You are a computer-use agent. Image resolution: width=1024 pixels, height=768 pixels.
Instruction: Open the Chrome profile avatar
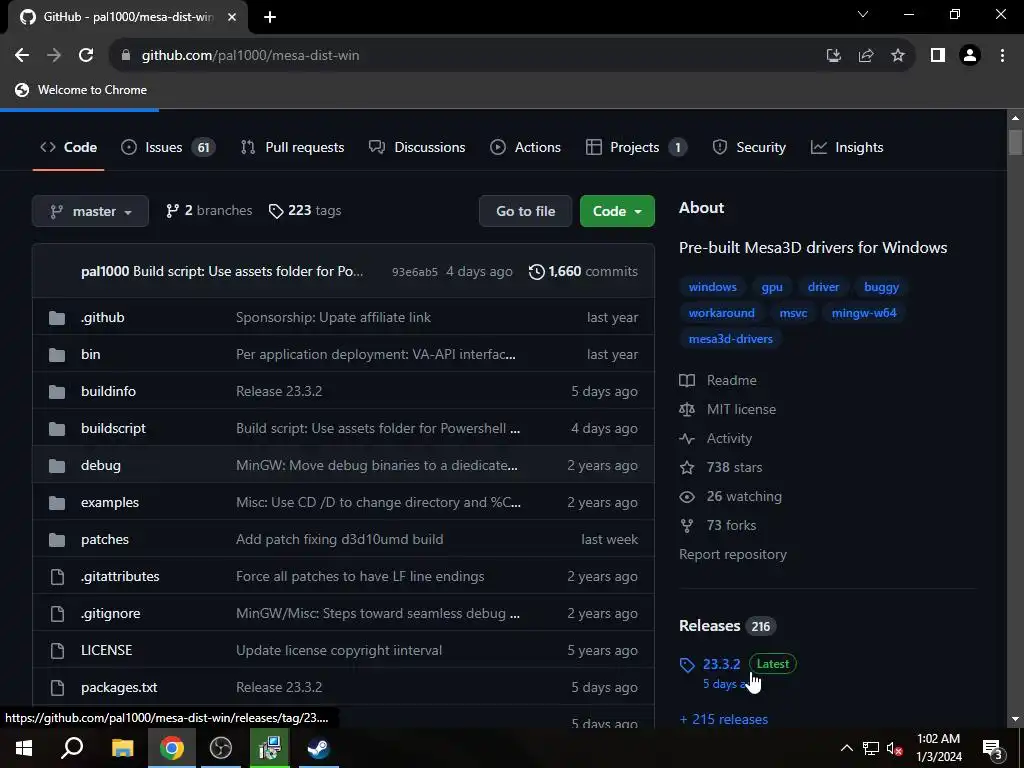pyautogui.click(x=970, y=56)
